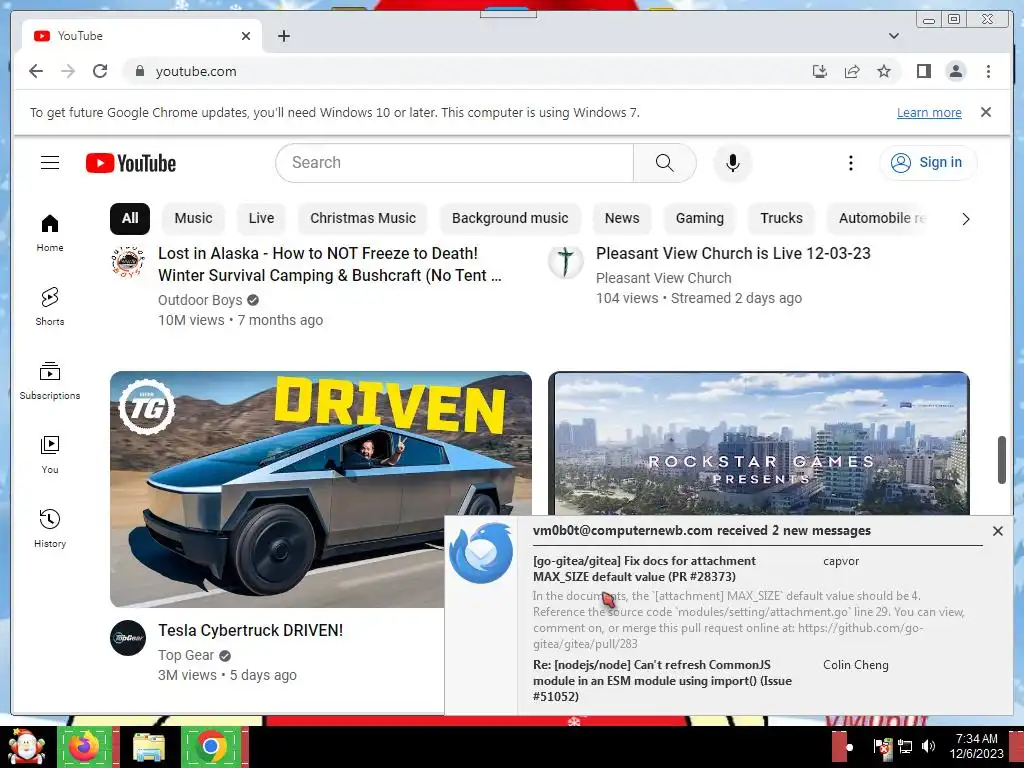Screen dimensions: 1024x768
Task: Open Start menu Santa icon
Action: click(26, 747)
